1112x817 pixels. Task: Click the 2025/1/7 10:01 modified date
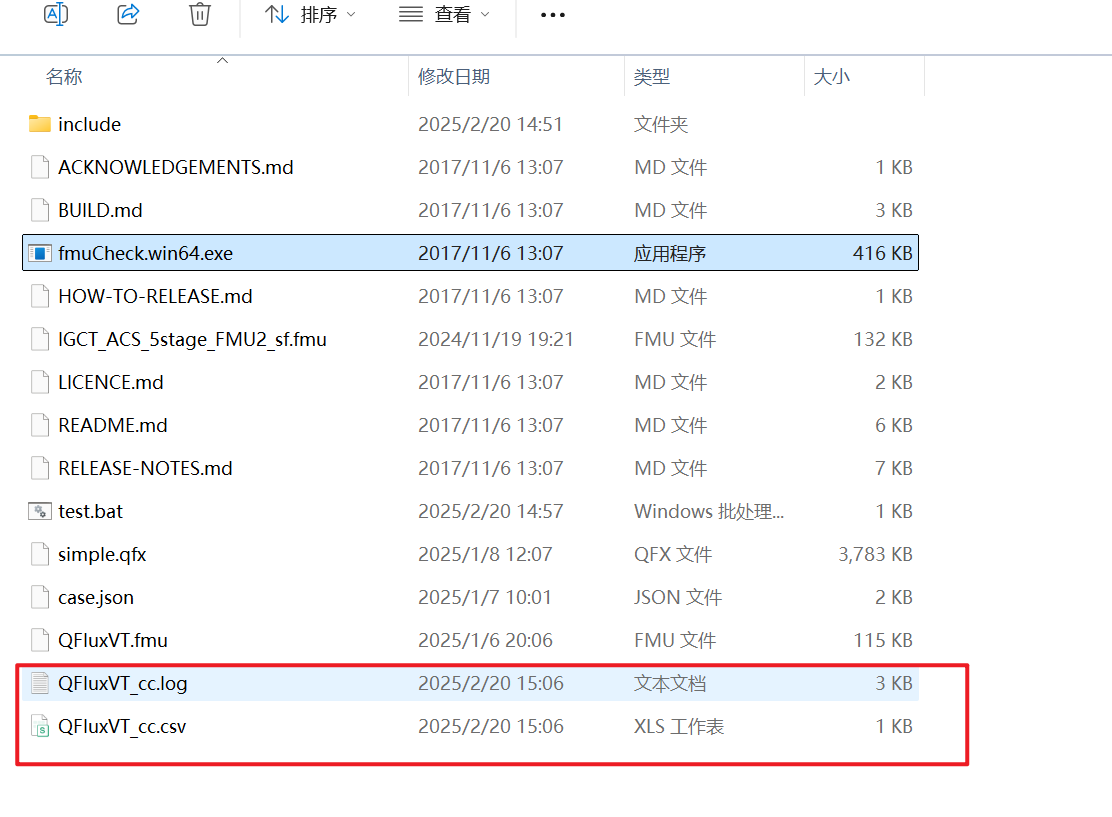pos(484,598)
